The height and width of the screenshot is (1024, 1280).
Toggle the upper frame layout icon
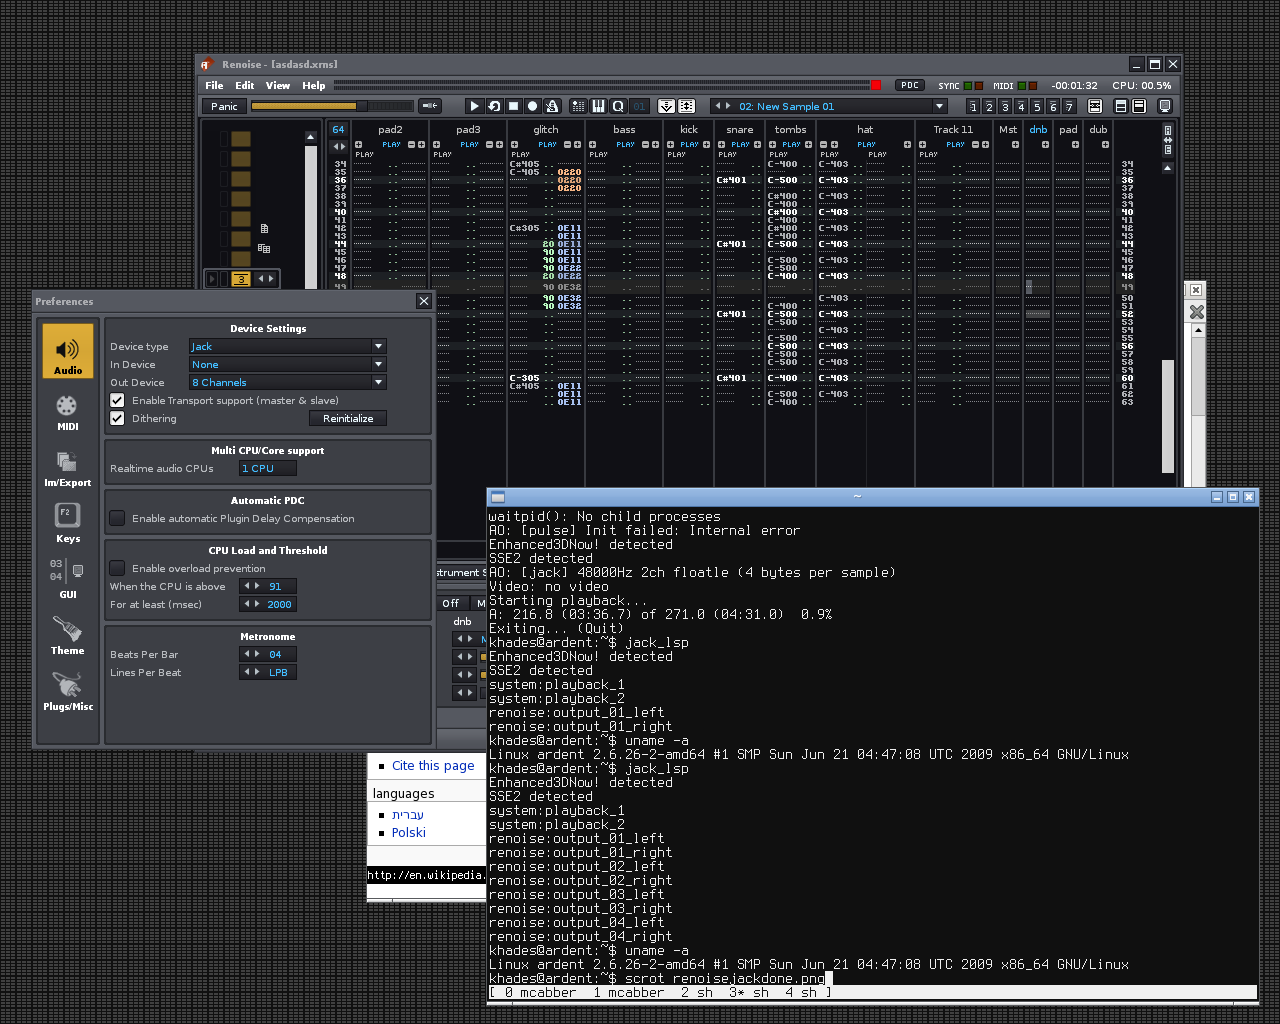(1121, 106)
